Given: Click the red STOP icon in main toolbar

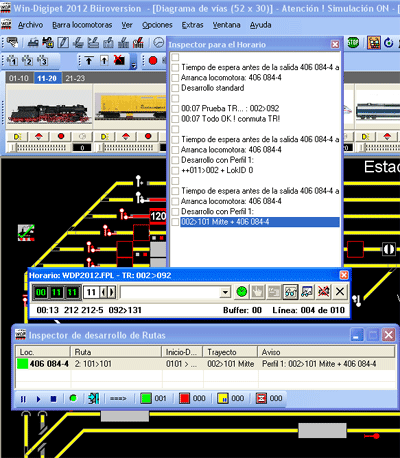Looking at the screenshot, I should (x=353, y=43).
